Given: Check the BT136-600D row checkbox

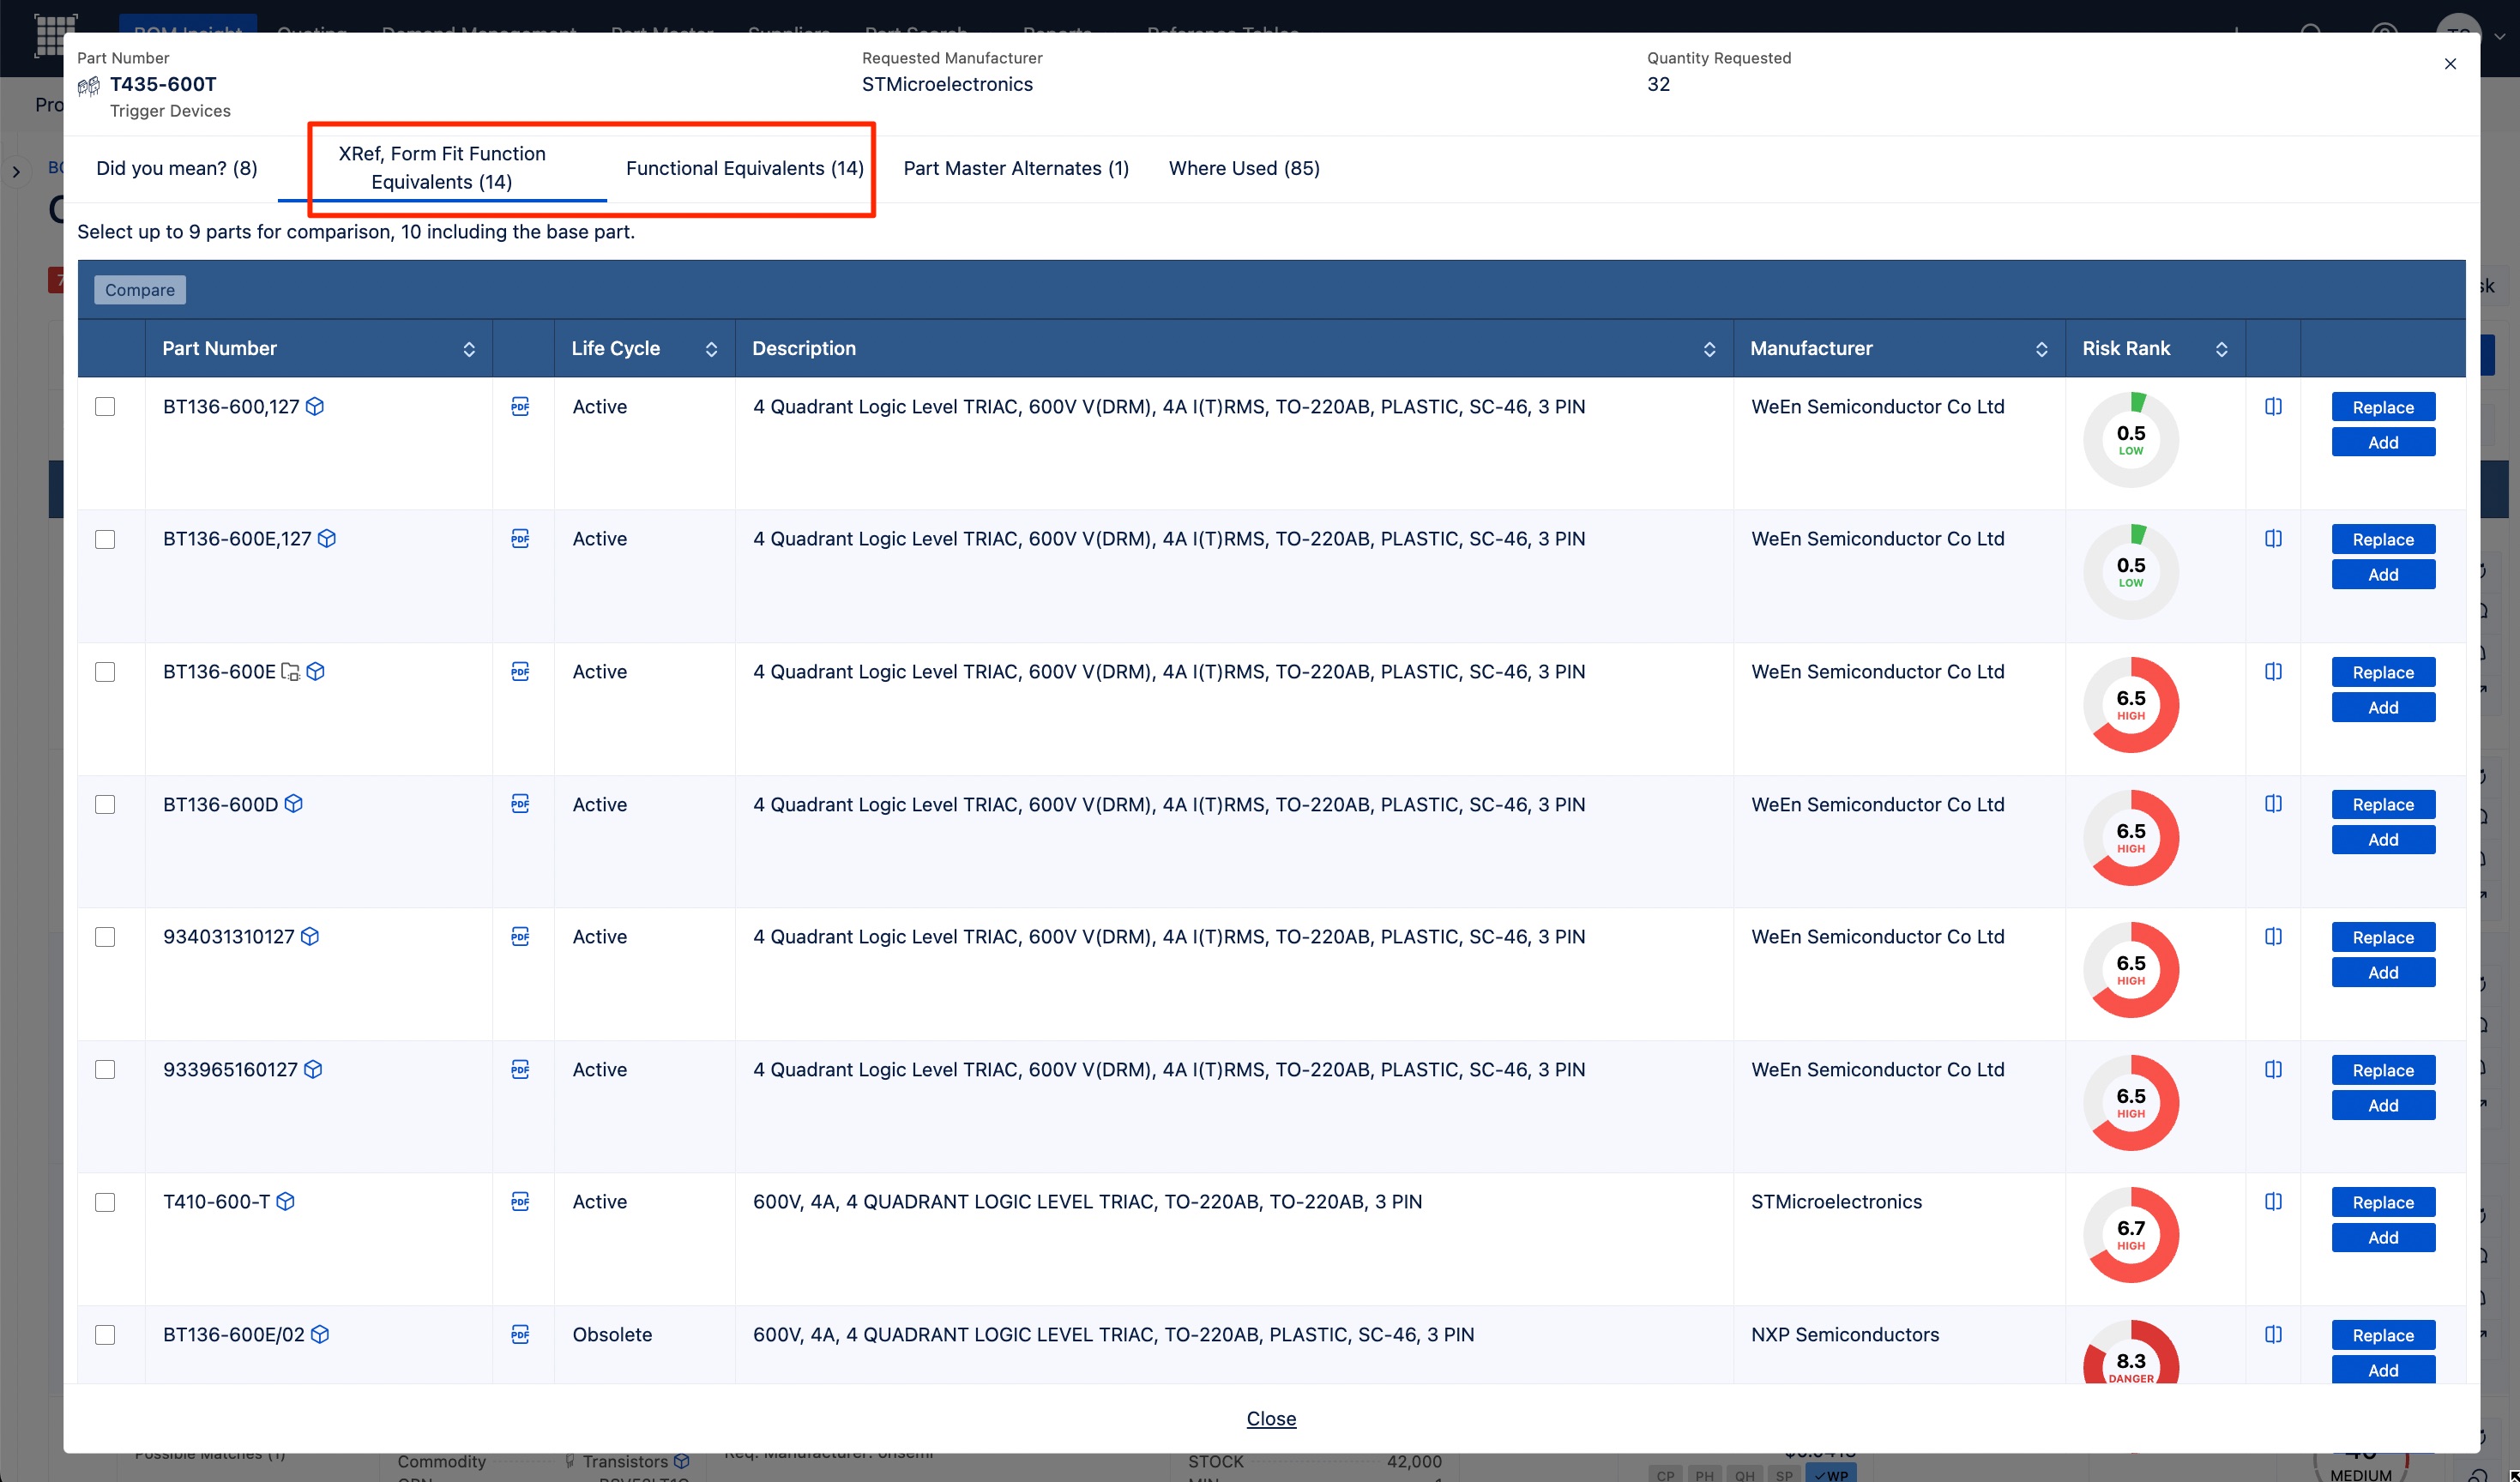Looking at the screenshot, I should click(x=105, y=804).
